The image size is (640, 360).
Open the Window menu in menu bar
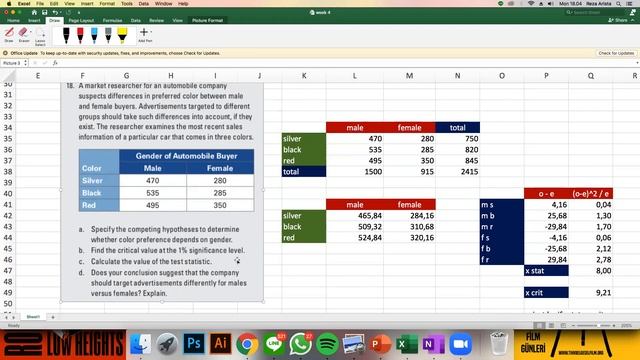pos(163,3)
